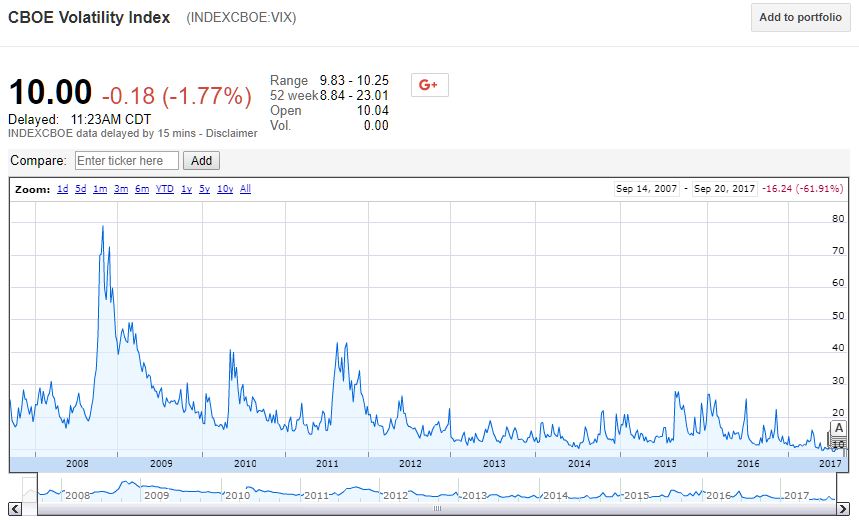This screenshot has height=520, width=859.
Task: Click the left scroll arrow of the timeline
Action: coord(15,508)
